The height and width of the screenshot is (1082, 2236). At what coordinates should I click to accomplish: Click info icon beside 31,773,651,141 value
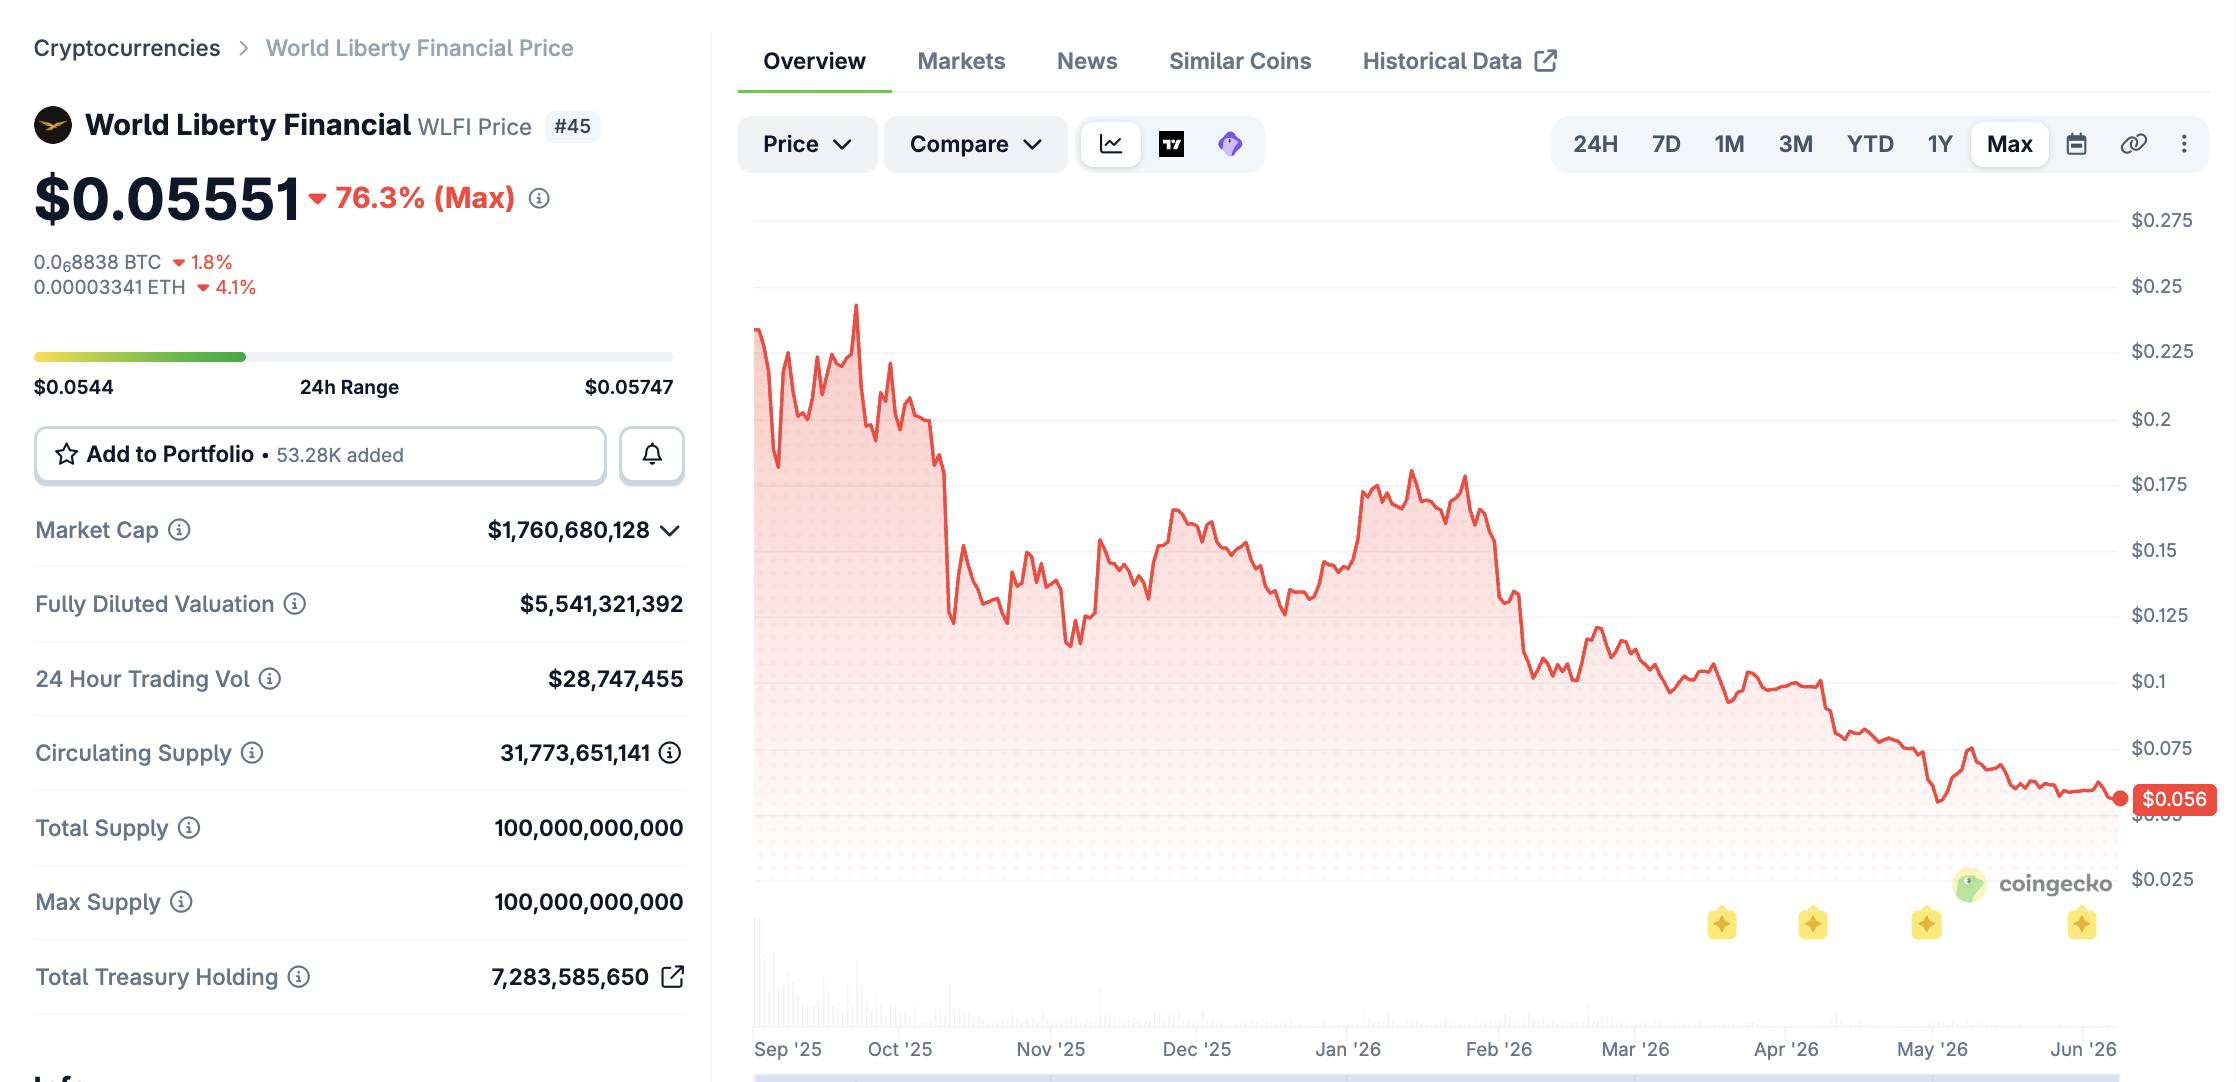670,753
